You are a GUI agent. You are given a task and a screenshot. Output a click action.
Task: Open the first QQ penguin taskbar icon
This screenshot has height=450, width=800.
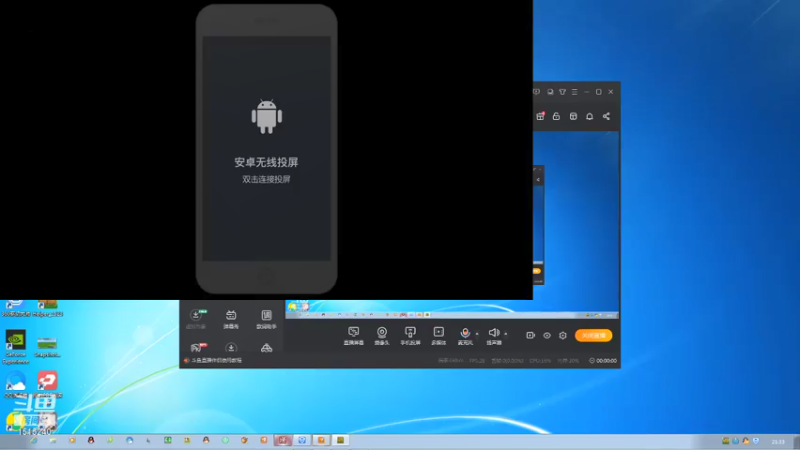tap(91, 440)
